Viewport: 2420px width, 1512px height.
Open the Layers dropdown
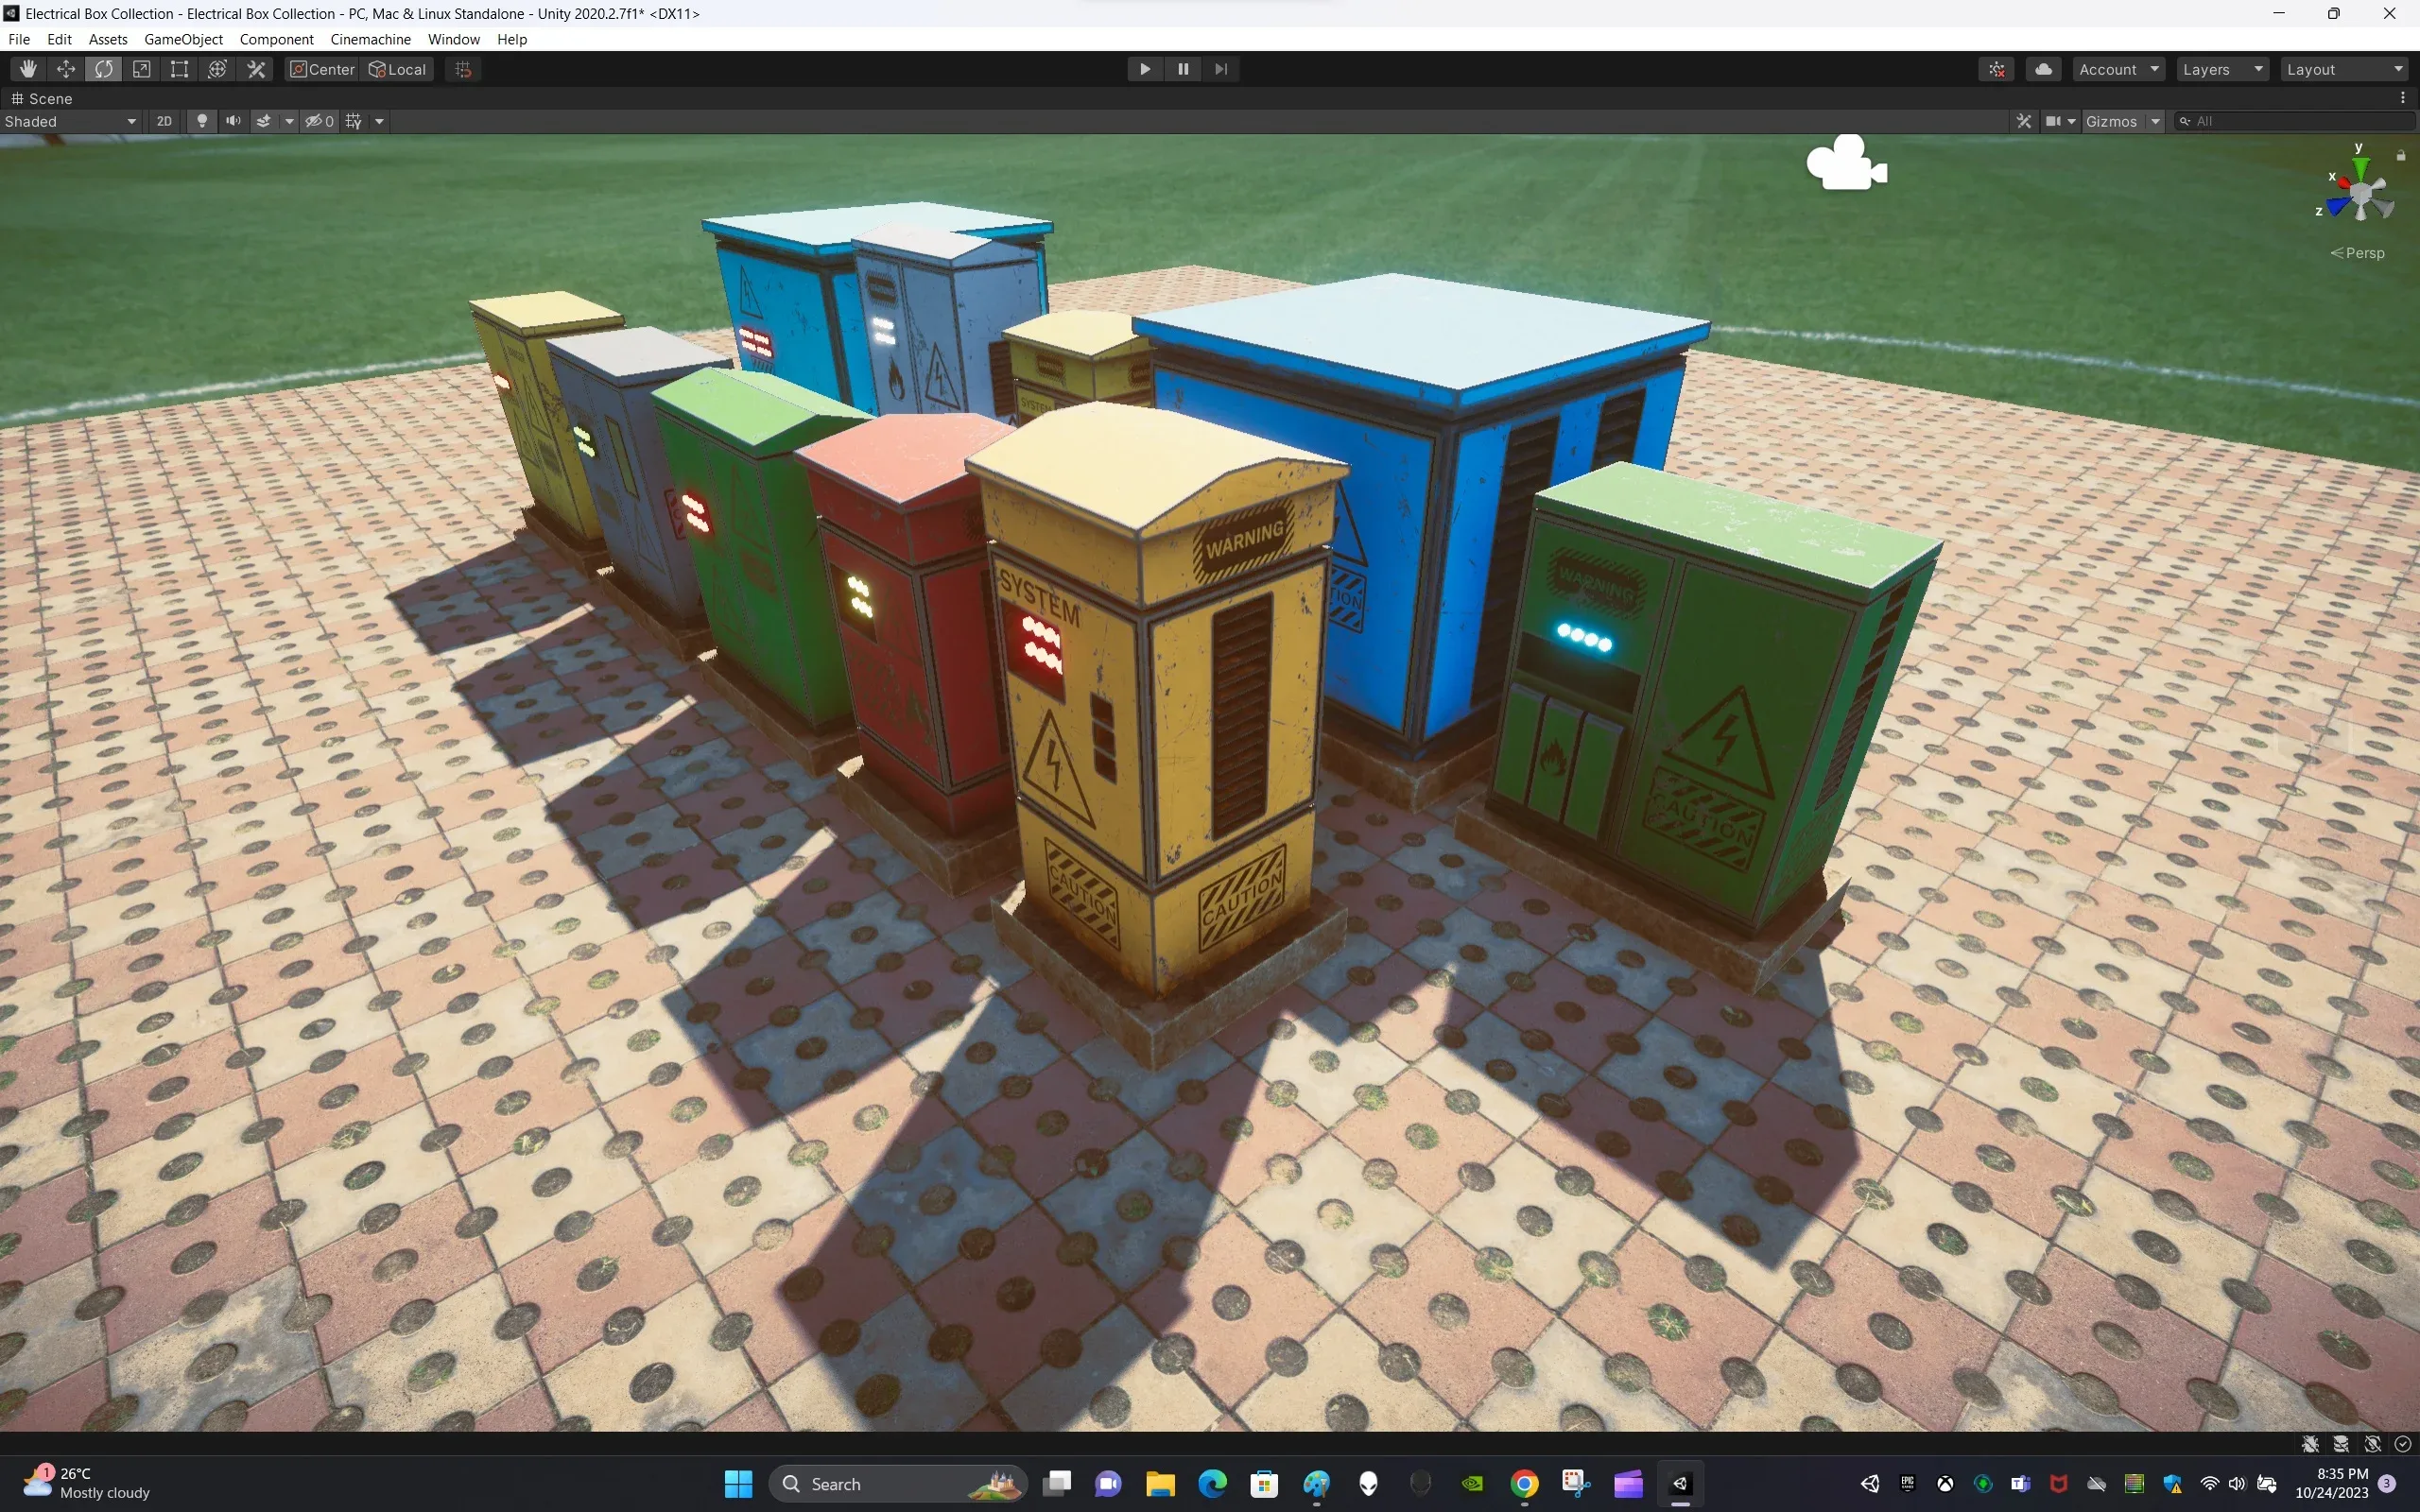(2222, 69)
